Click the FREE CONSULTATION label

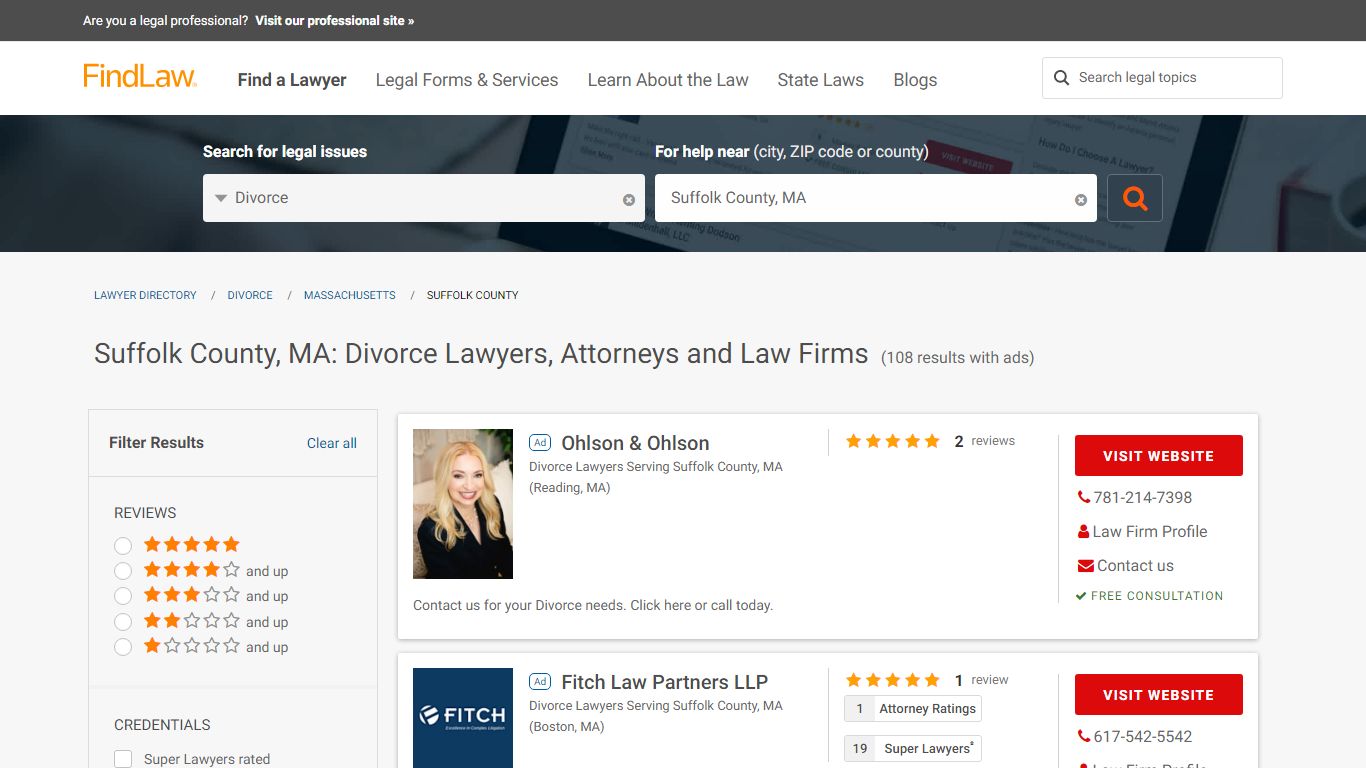(1157, 596)
